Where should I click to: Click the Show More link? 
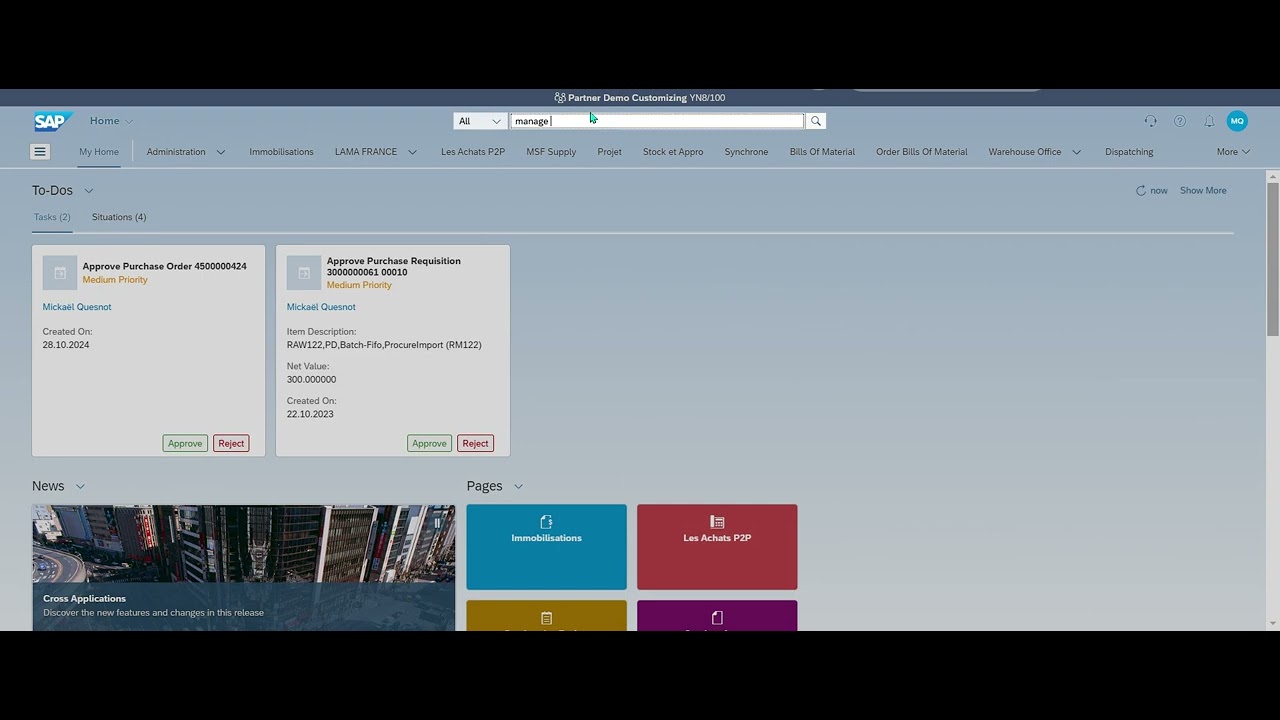tap(1203, 190)
